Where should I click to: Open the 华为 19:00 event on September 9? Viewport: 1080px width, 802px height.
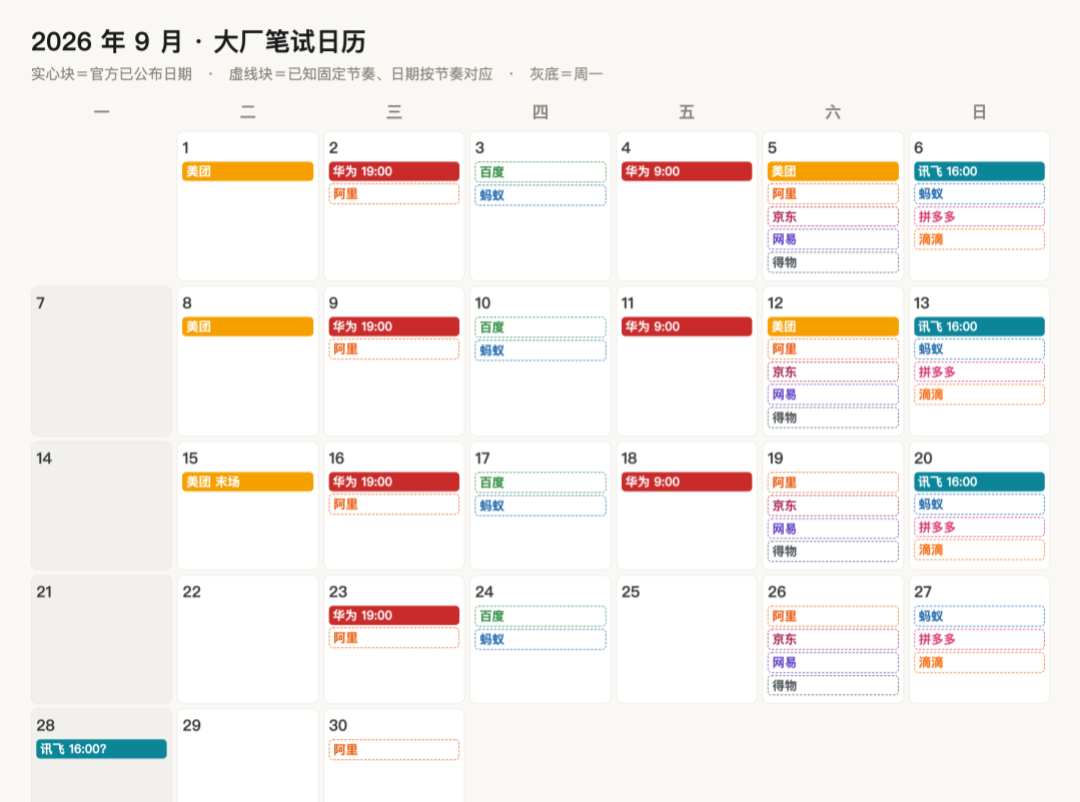pyautogui.click(x=394, y=326)
